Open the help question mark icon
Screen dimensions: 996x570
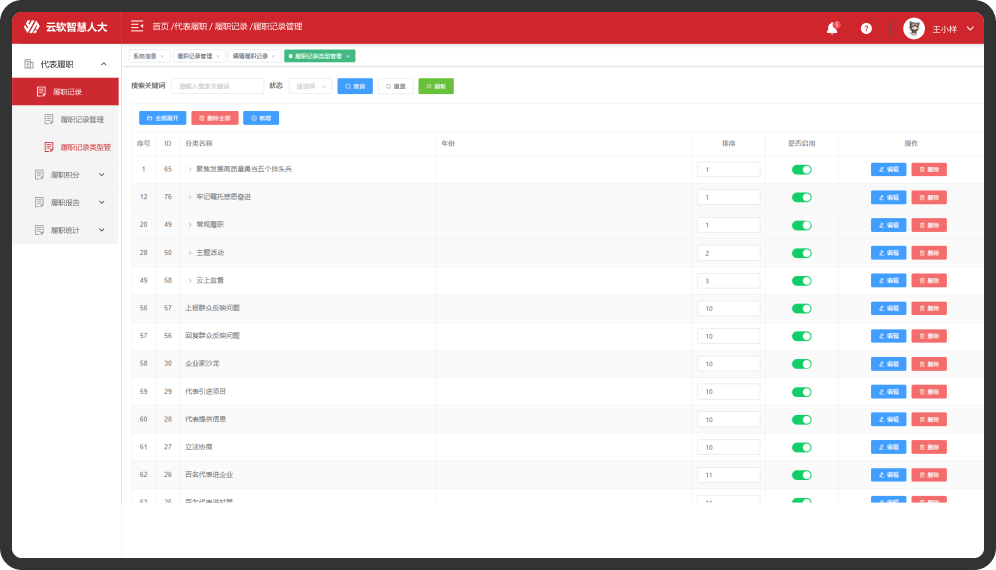(x=866, y=29)
